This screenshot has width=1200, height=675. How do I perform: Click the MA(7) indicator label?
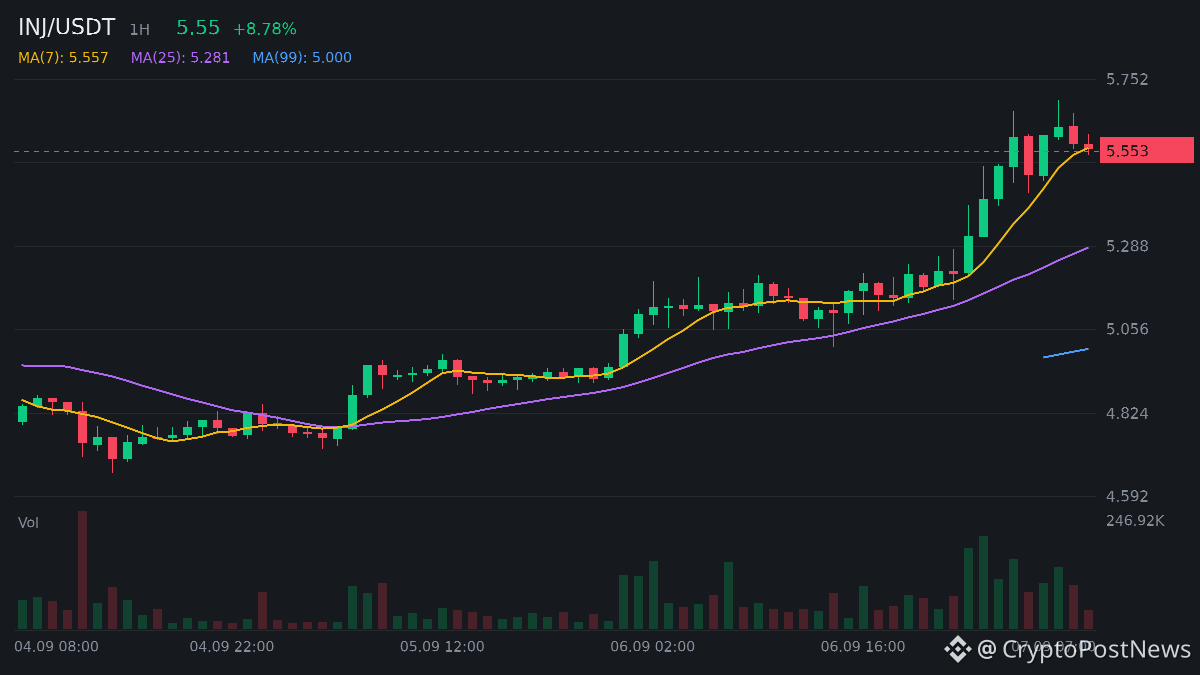coord(63,58)
